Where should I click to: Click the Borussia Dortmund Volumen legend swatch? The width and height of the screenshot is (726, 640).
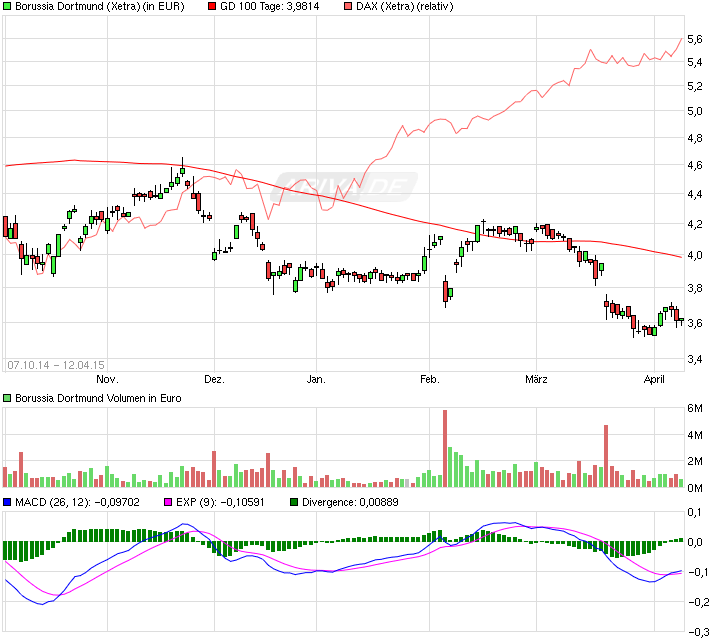7,398
